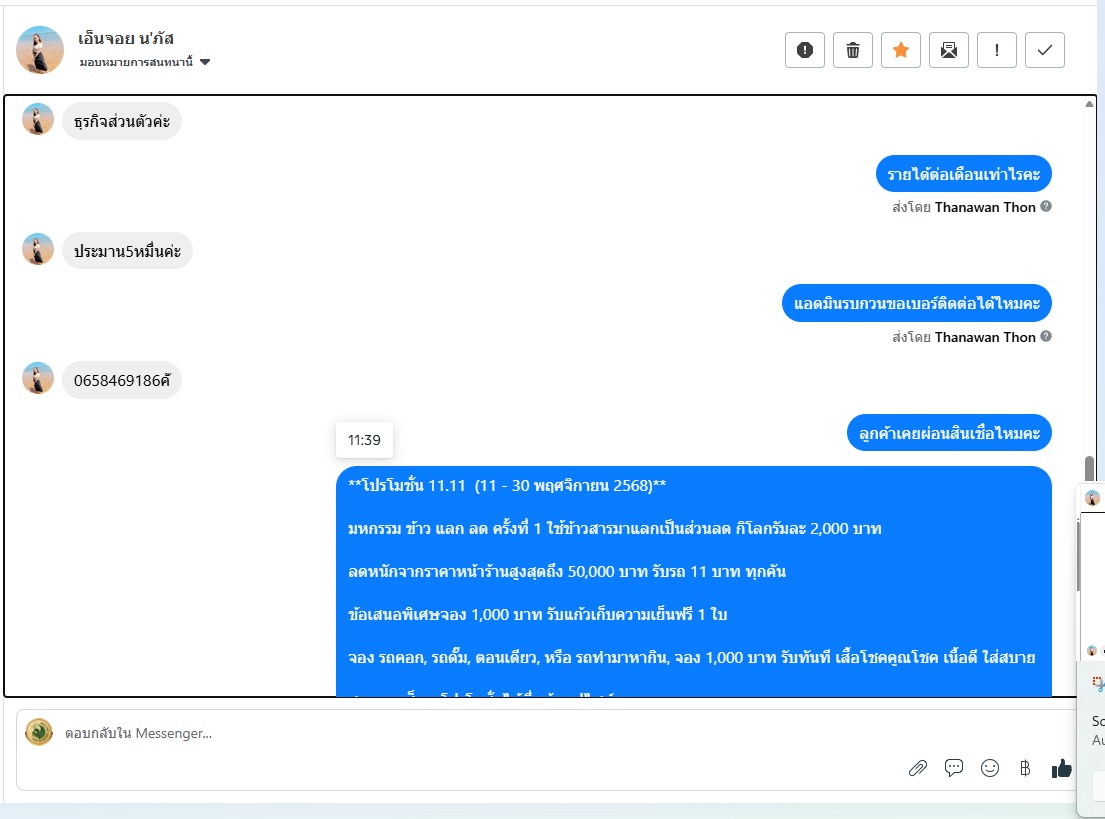Mark conversation as unread with envelope icon
1105x819 pixels.
point(949,50)
